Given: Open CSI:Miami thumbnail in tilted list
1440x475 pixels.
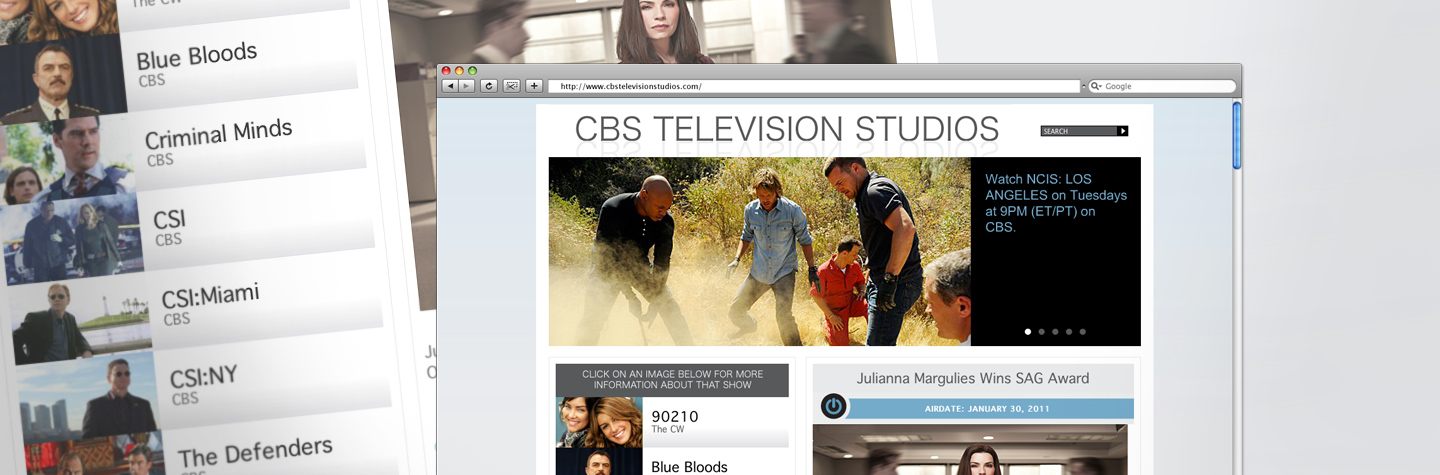Looking at the screenshot, I should 80,322.
